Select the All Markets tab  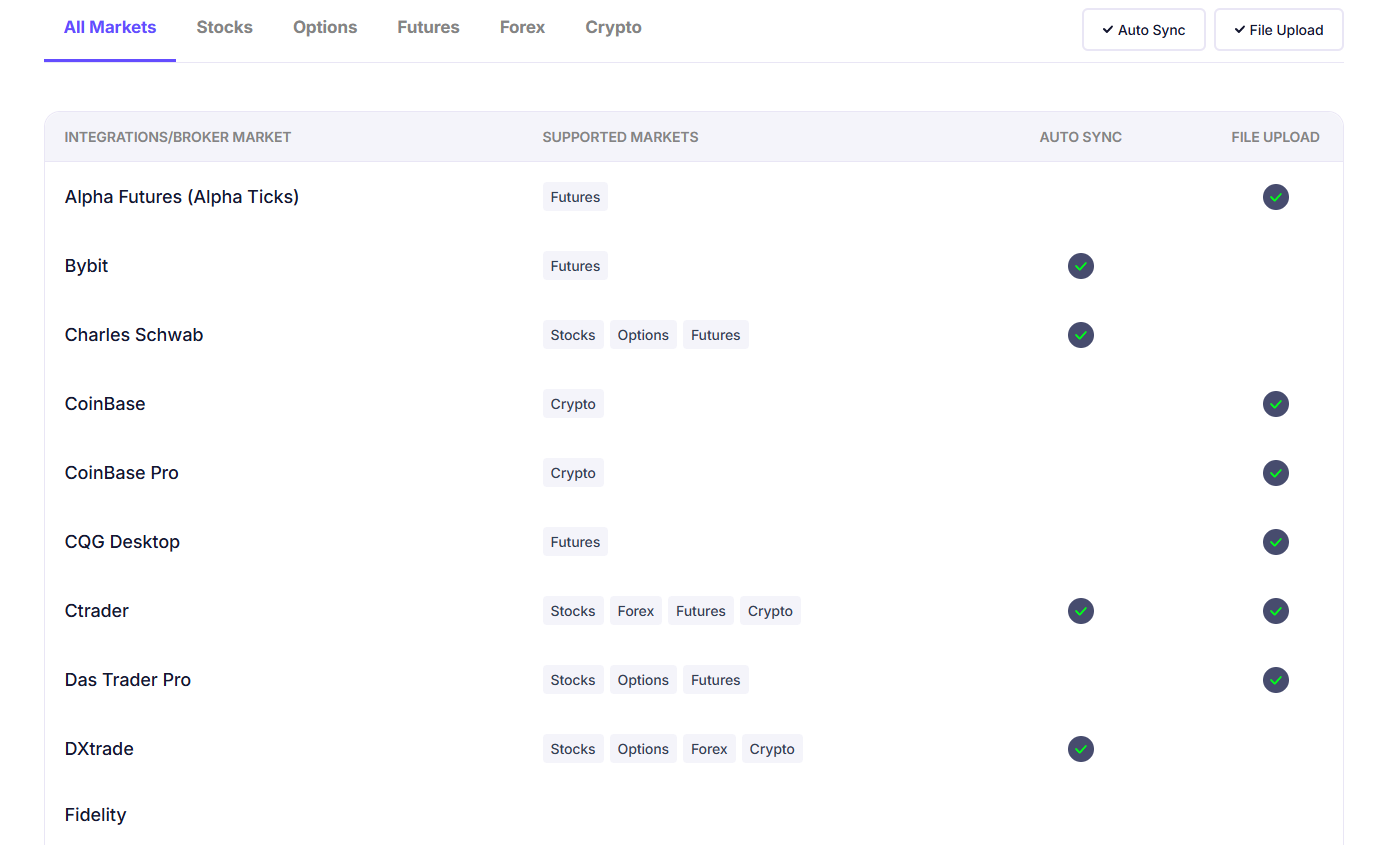tap(110, 28)
